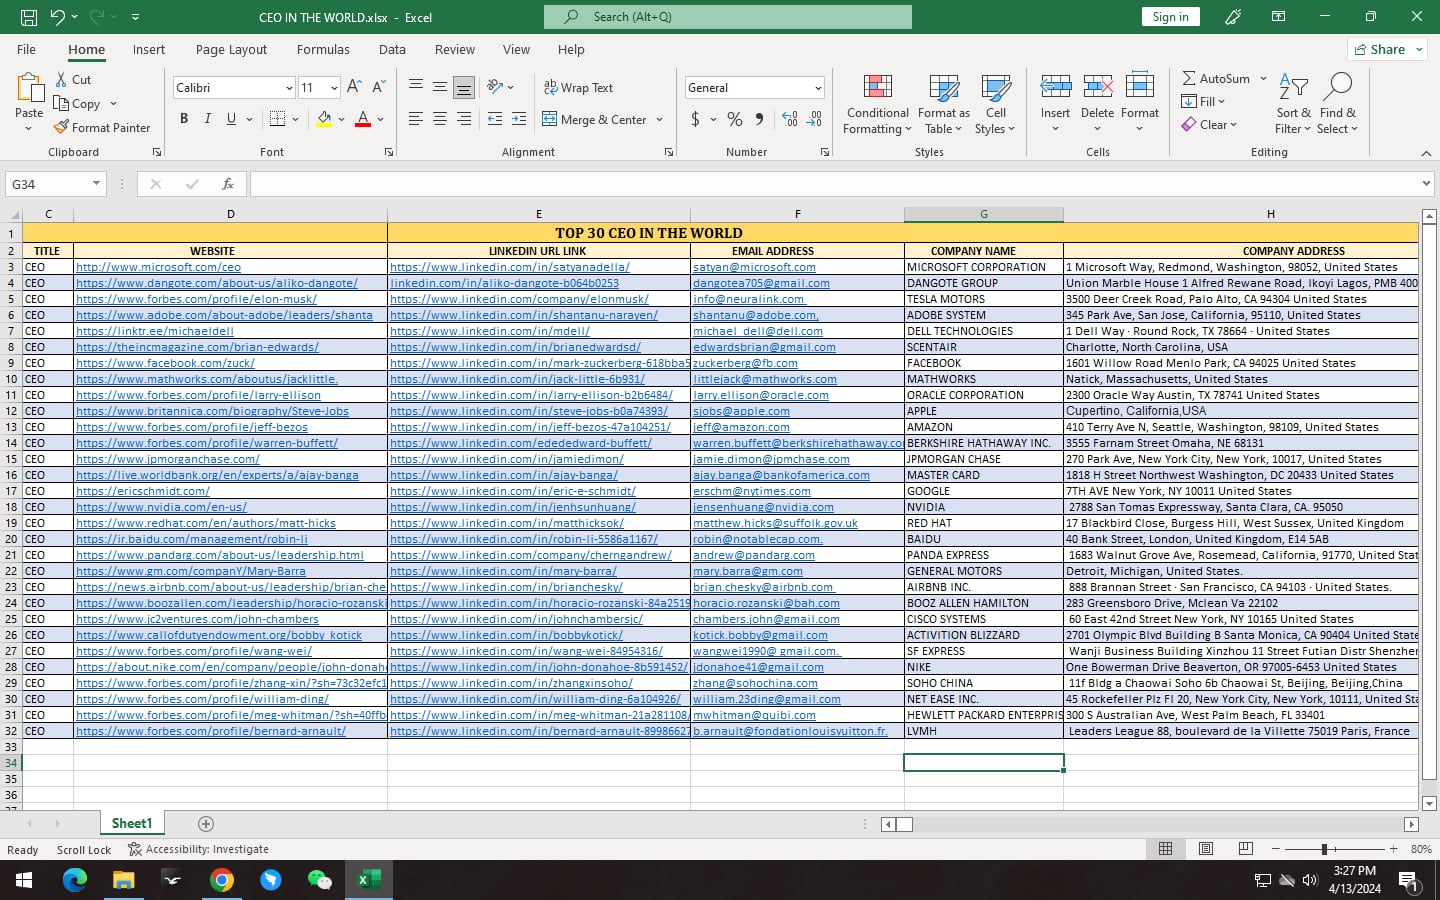Collapse the ribbon with the chevron
This screenshot has width=1440, height=900.
click(x=1426, y=153)
